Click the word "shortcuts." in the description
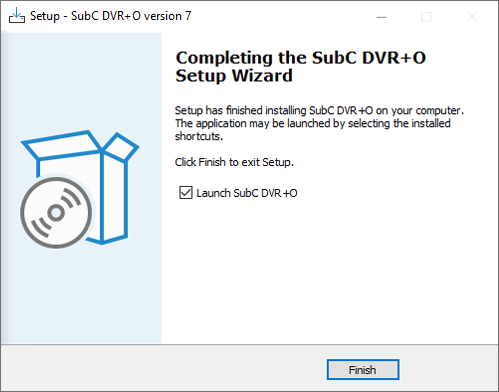The width and height of the screenshot is (499, 392). pos(199,136)
